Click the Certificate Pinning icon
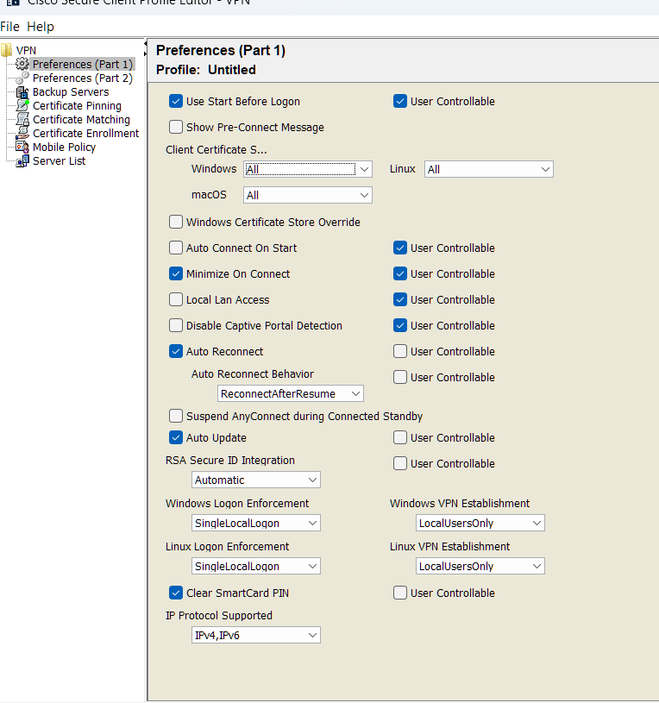The image size is (659, 703). pos(23,106)
